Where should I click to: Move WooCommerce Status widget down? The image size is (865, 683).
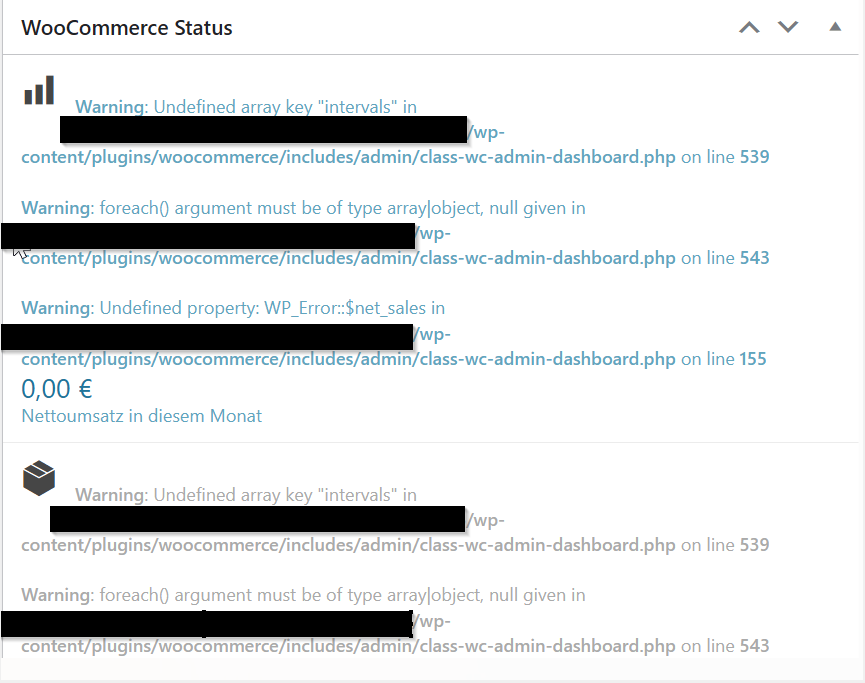[x=788, y=27]
